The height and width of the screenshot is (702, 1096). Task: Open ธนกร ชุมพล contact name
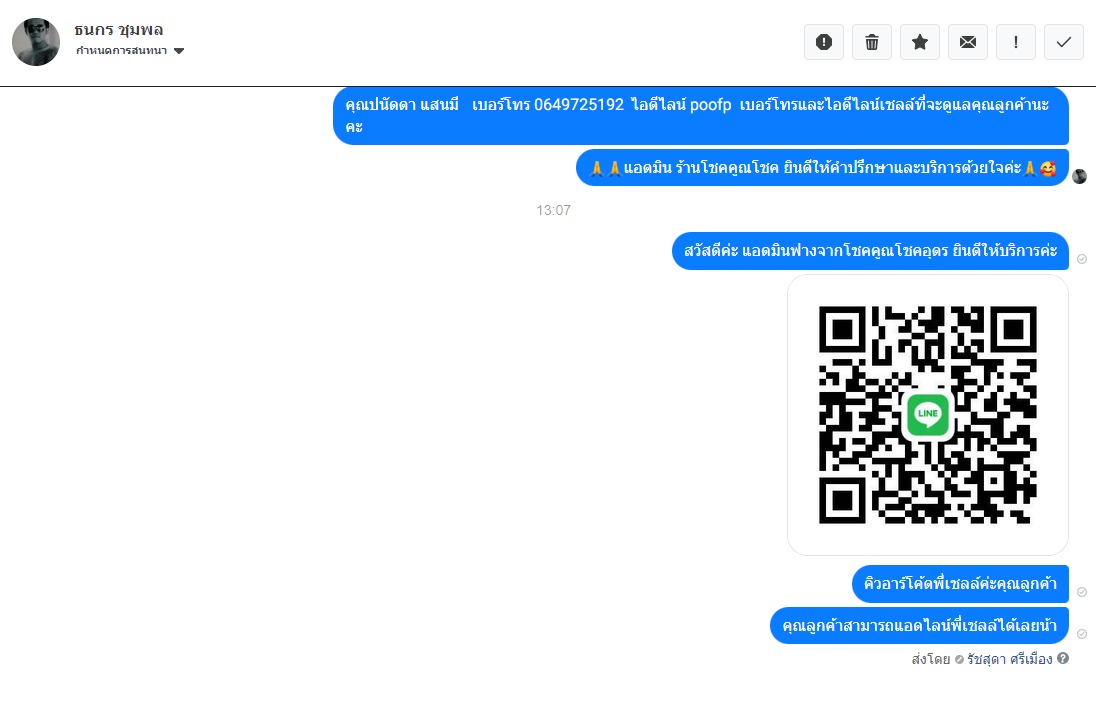click(x=119, y=29)
